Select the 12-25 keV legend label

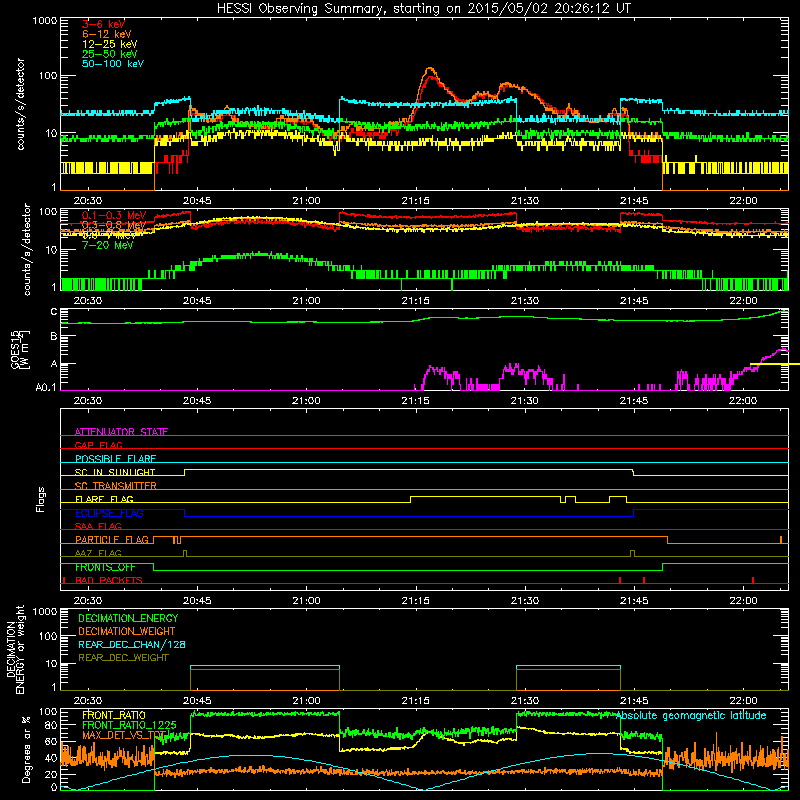[110, 44]
